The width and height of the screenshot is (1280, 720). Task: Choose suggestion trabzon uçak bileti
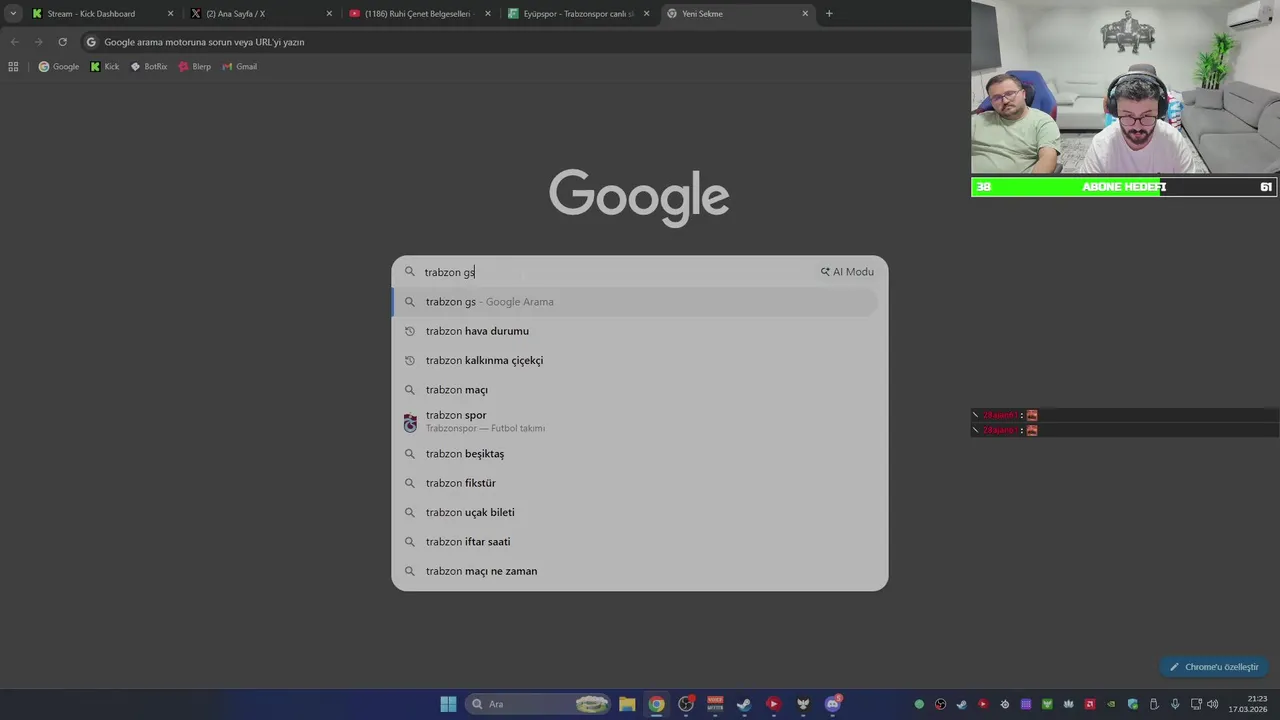tap(635, 512)
